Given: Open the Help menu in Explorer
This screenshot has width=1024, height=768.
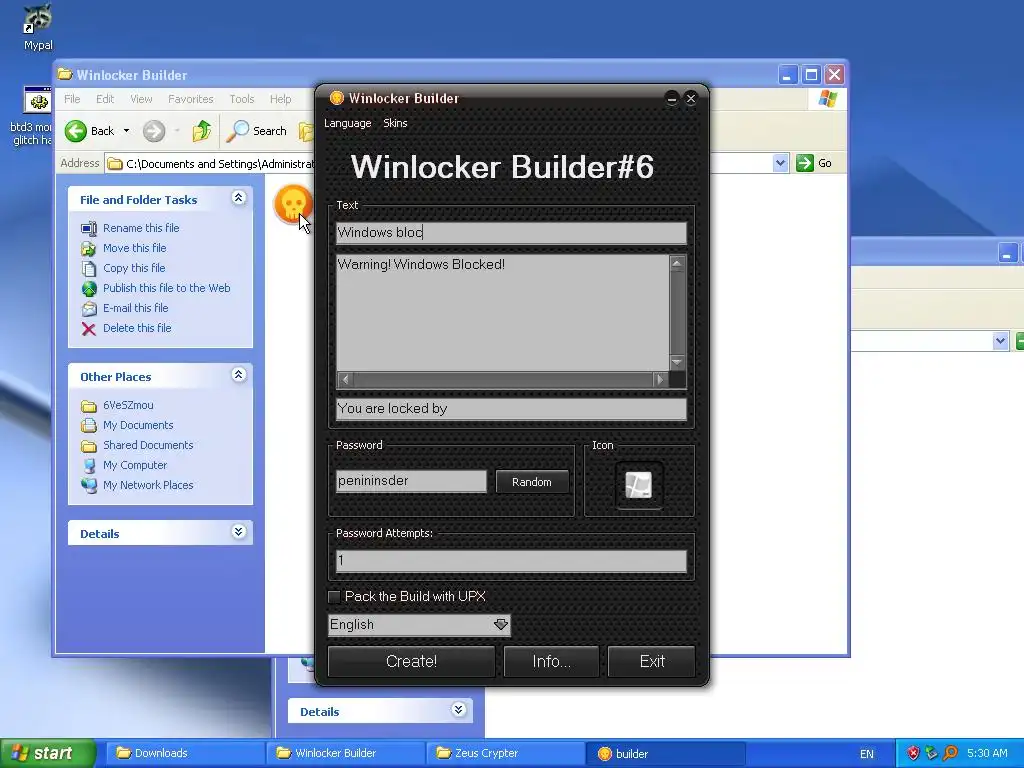Looking at the screenshot, I should 280,99.
